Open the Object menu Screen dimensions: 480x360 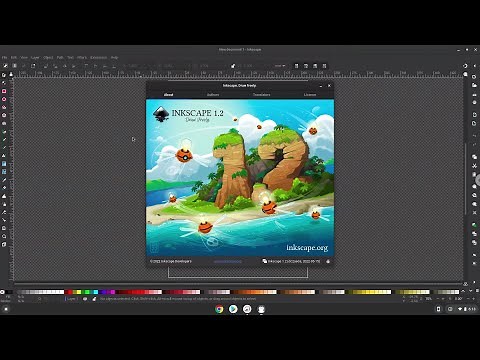[48, 58]
